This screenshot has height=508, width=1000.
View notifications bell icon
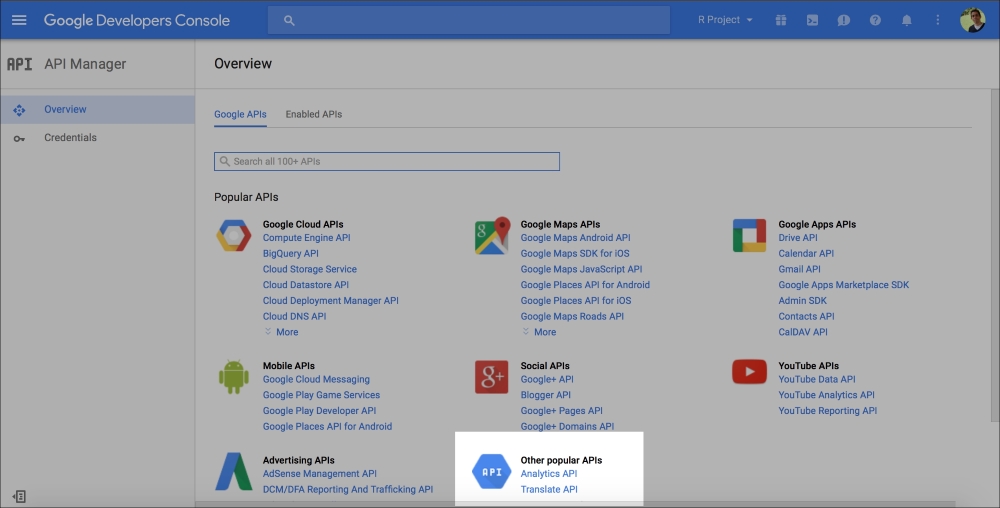(x=906, y=20)
